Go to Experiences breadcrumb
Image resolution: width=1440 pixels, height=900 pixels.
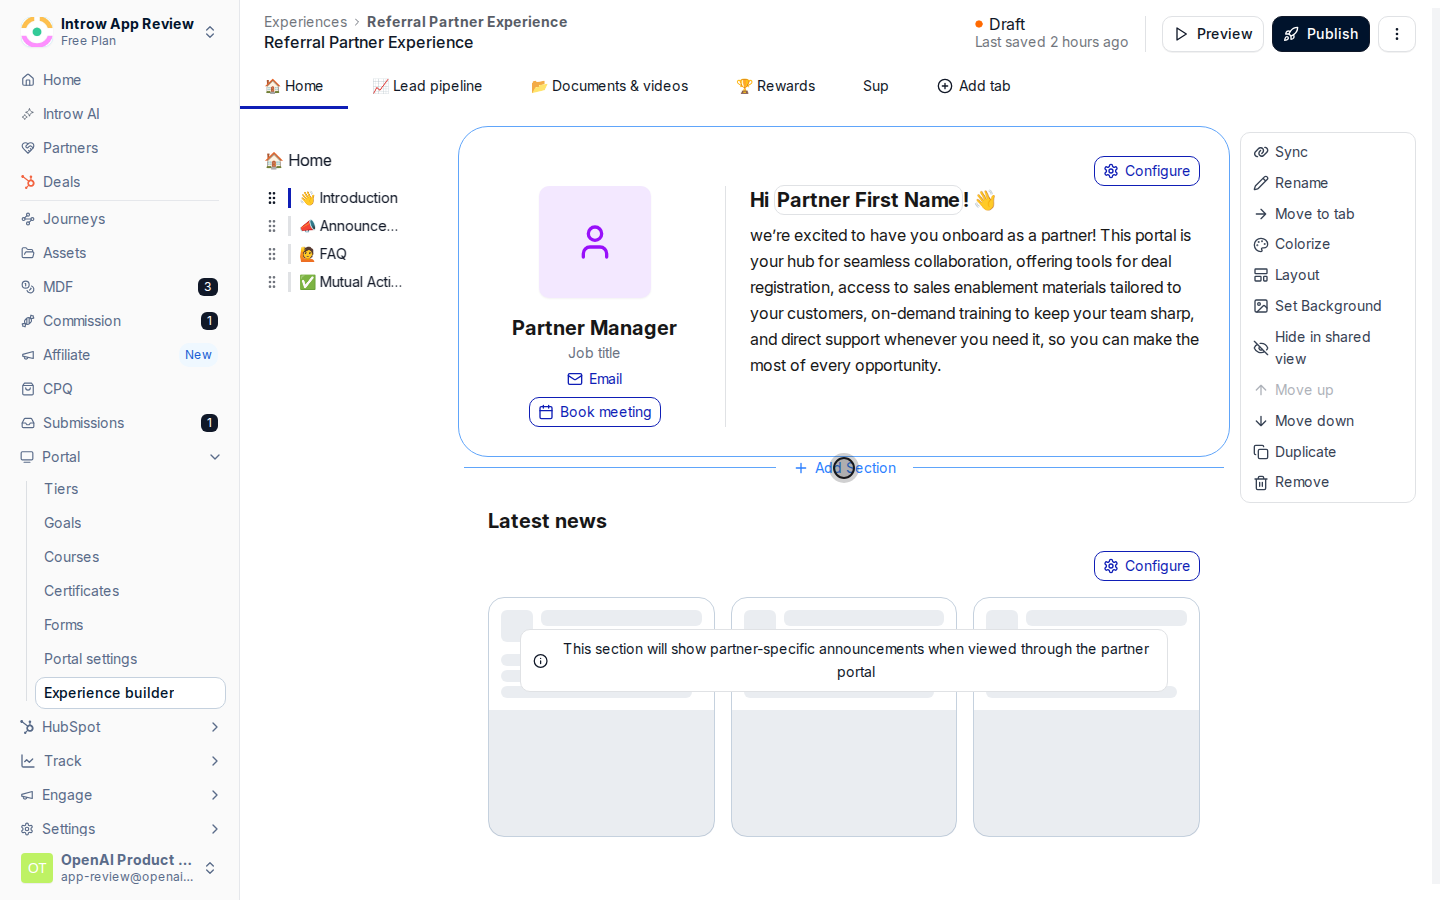pos(305,22)
